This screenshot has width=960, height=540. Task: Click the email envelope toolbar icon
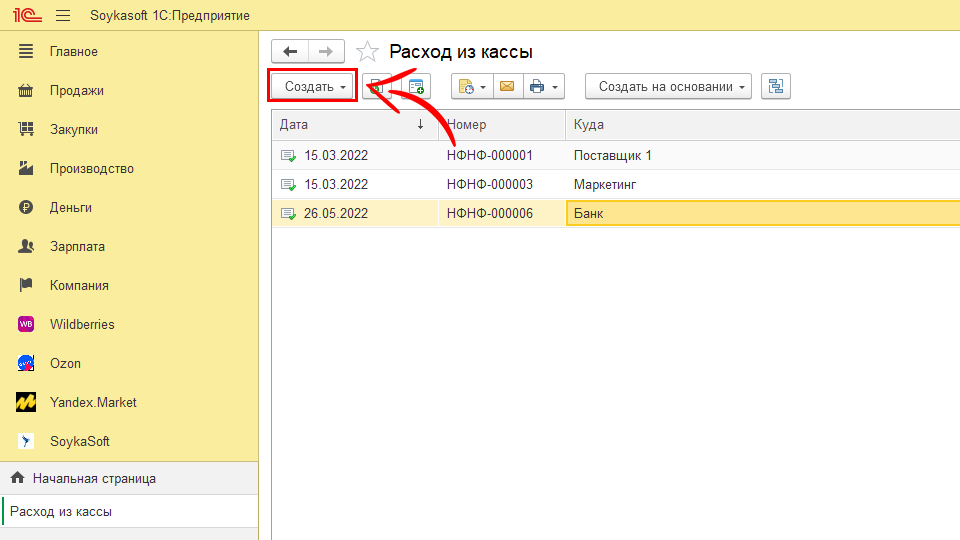pos(507,87)
